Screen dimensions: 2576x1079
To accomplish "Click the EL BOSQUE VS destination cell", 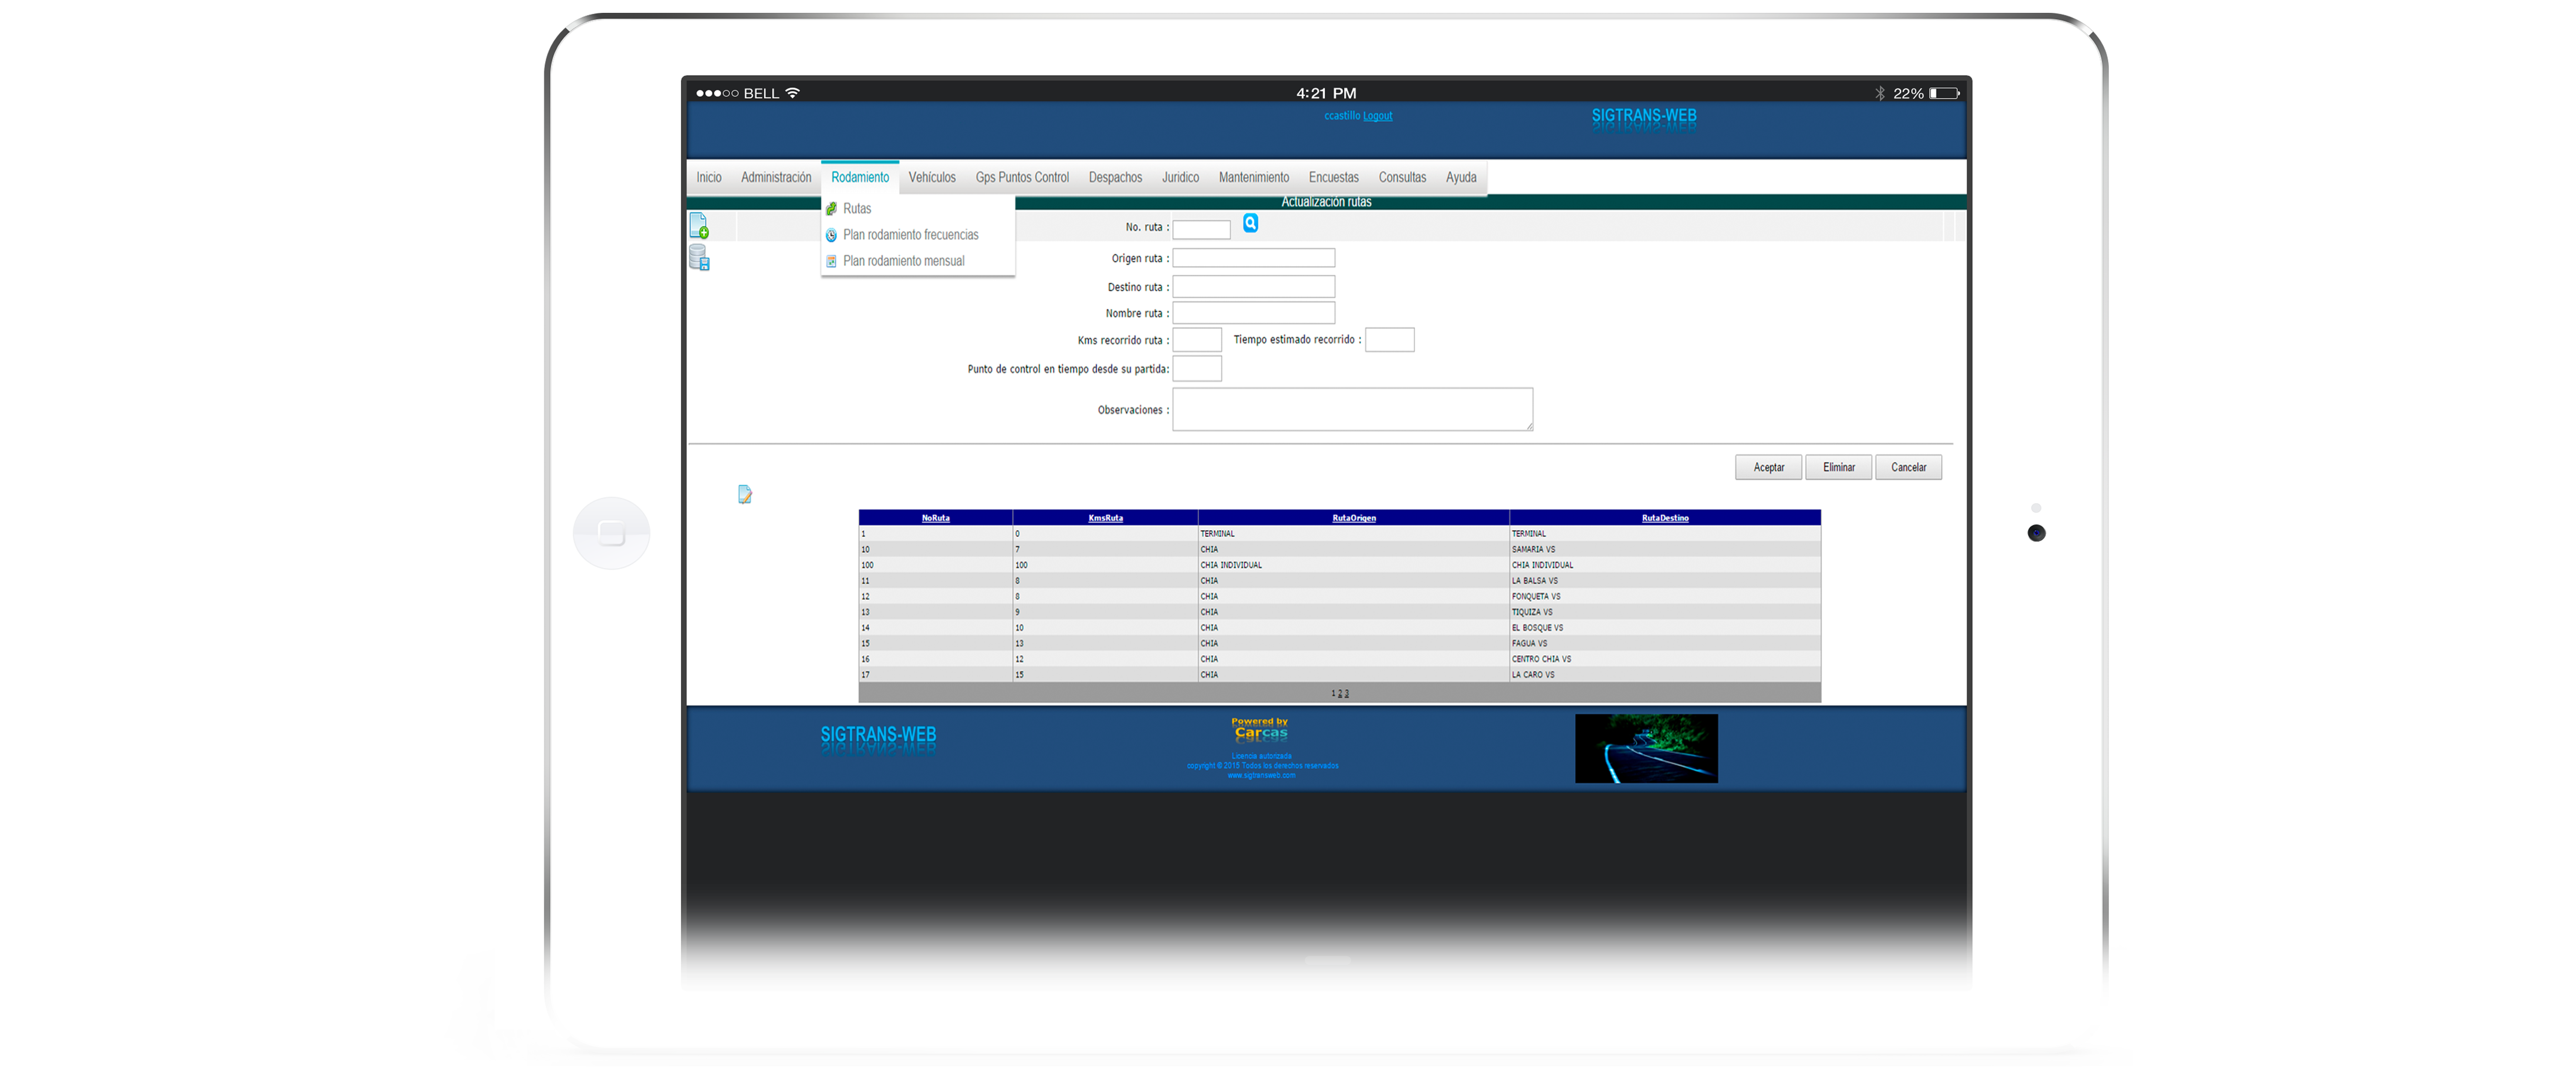I will pos(1664,628).
